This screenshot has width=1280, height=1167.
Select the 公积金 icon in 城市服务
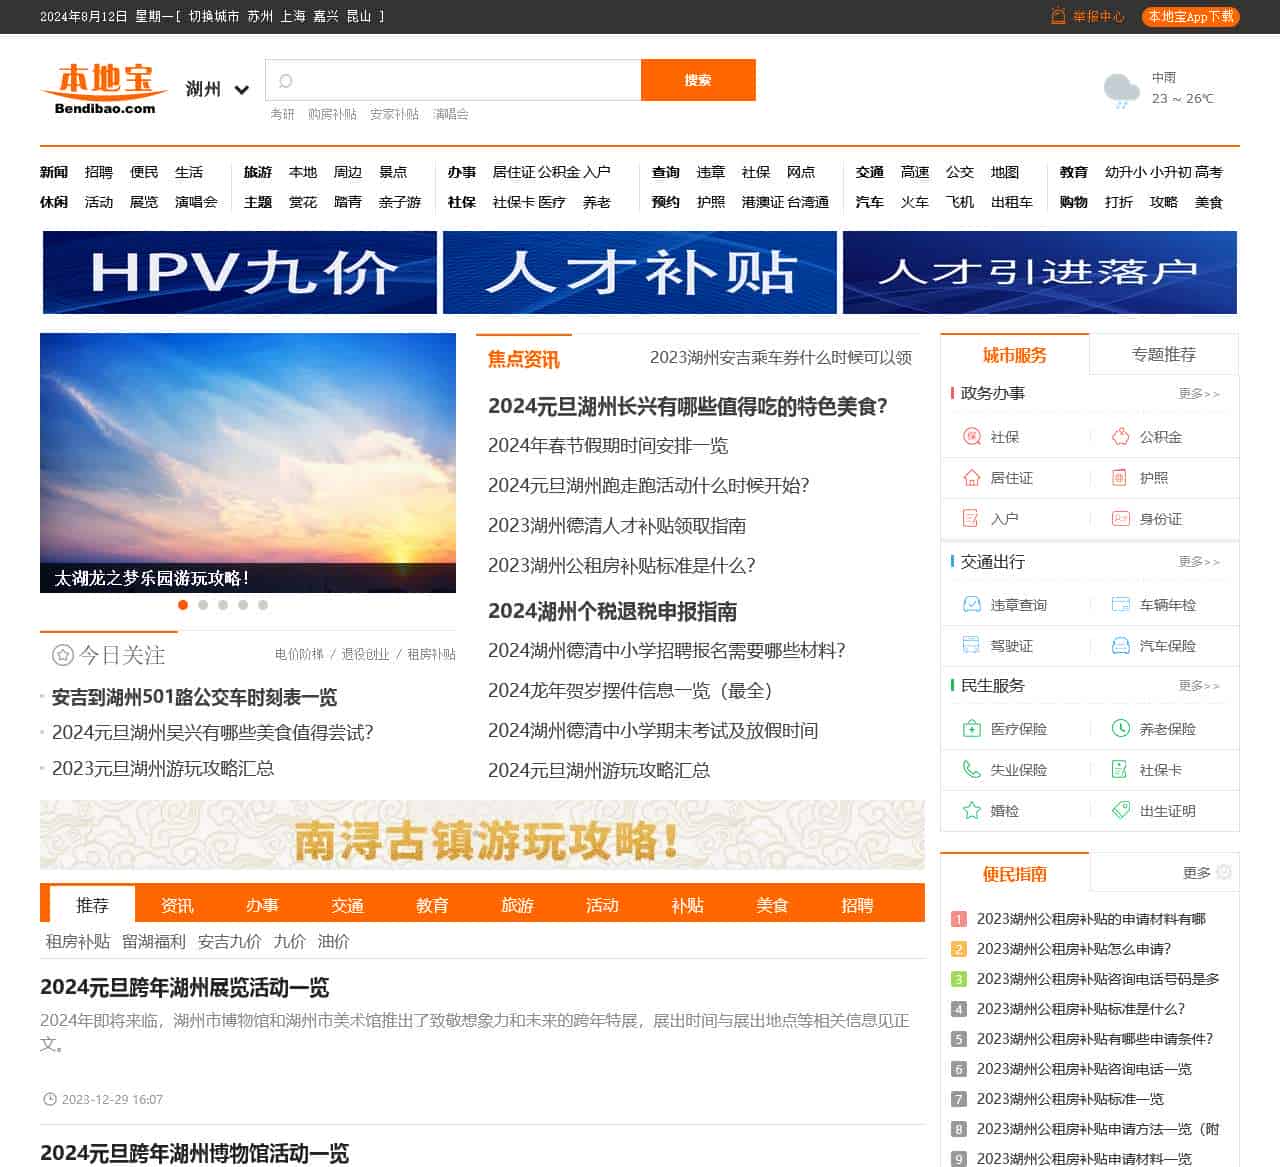click(1120, 437)
